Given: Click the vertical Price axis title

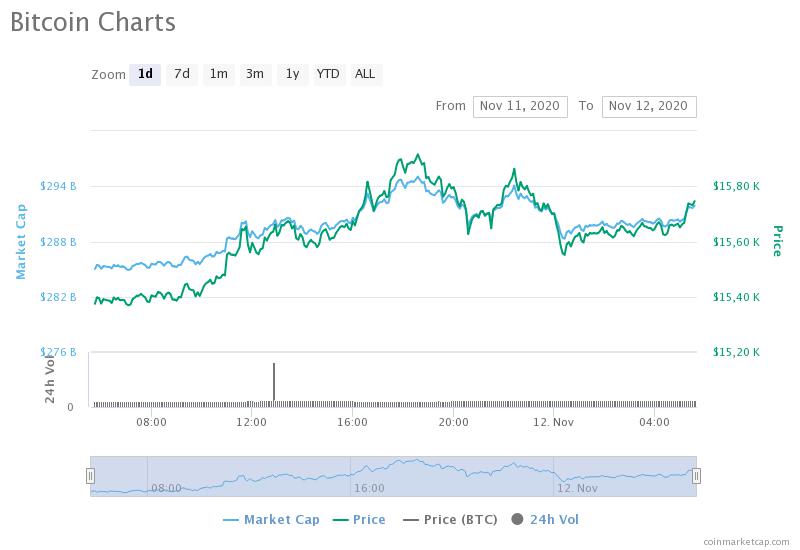Looking at the screenshot, I should tap(777, 241).
